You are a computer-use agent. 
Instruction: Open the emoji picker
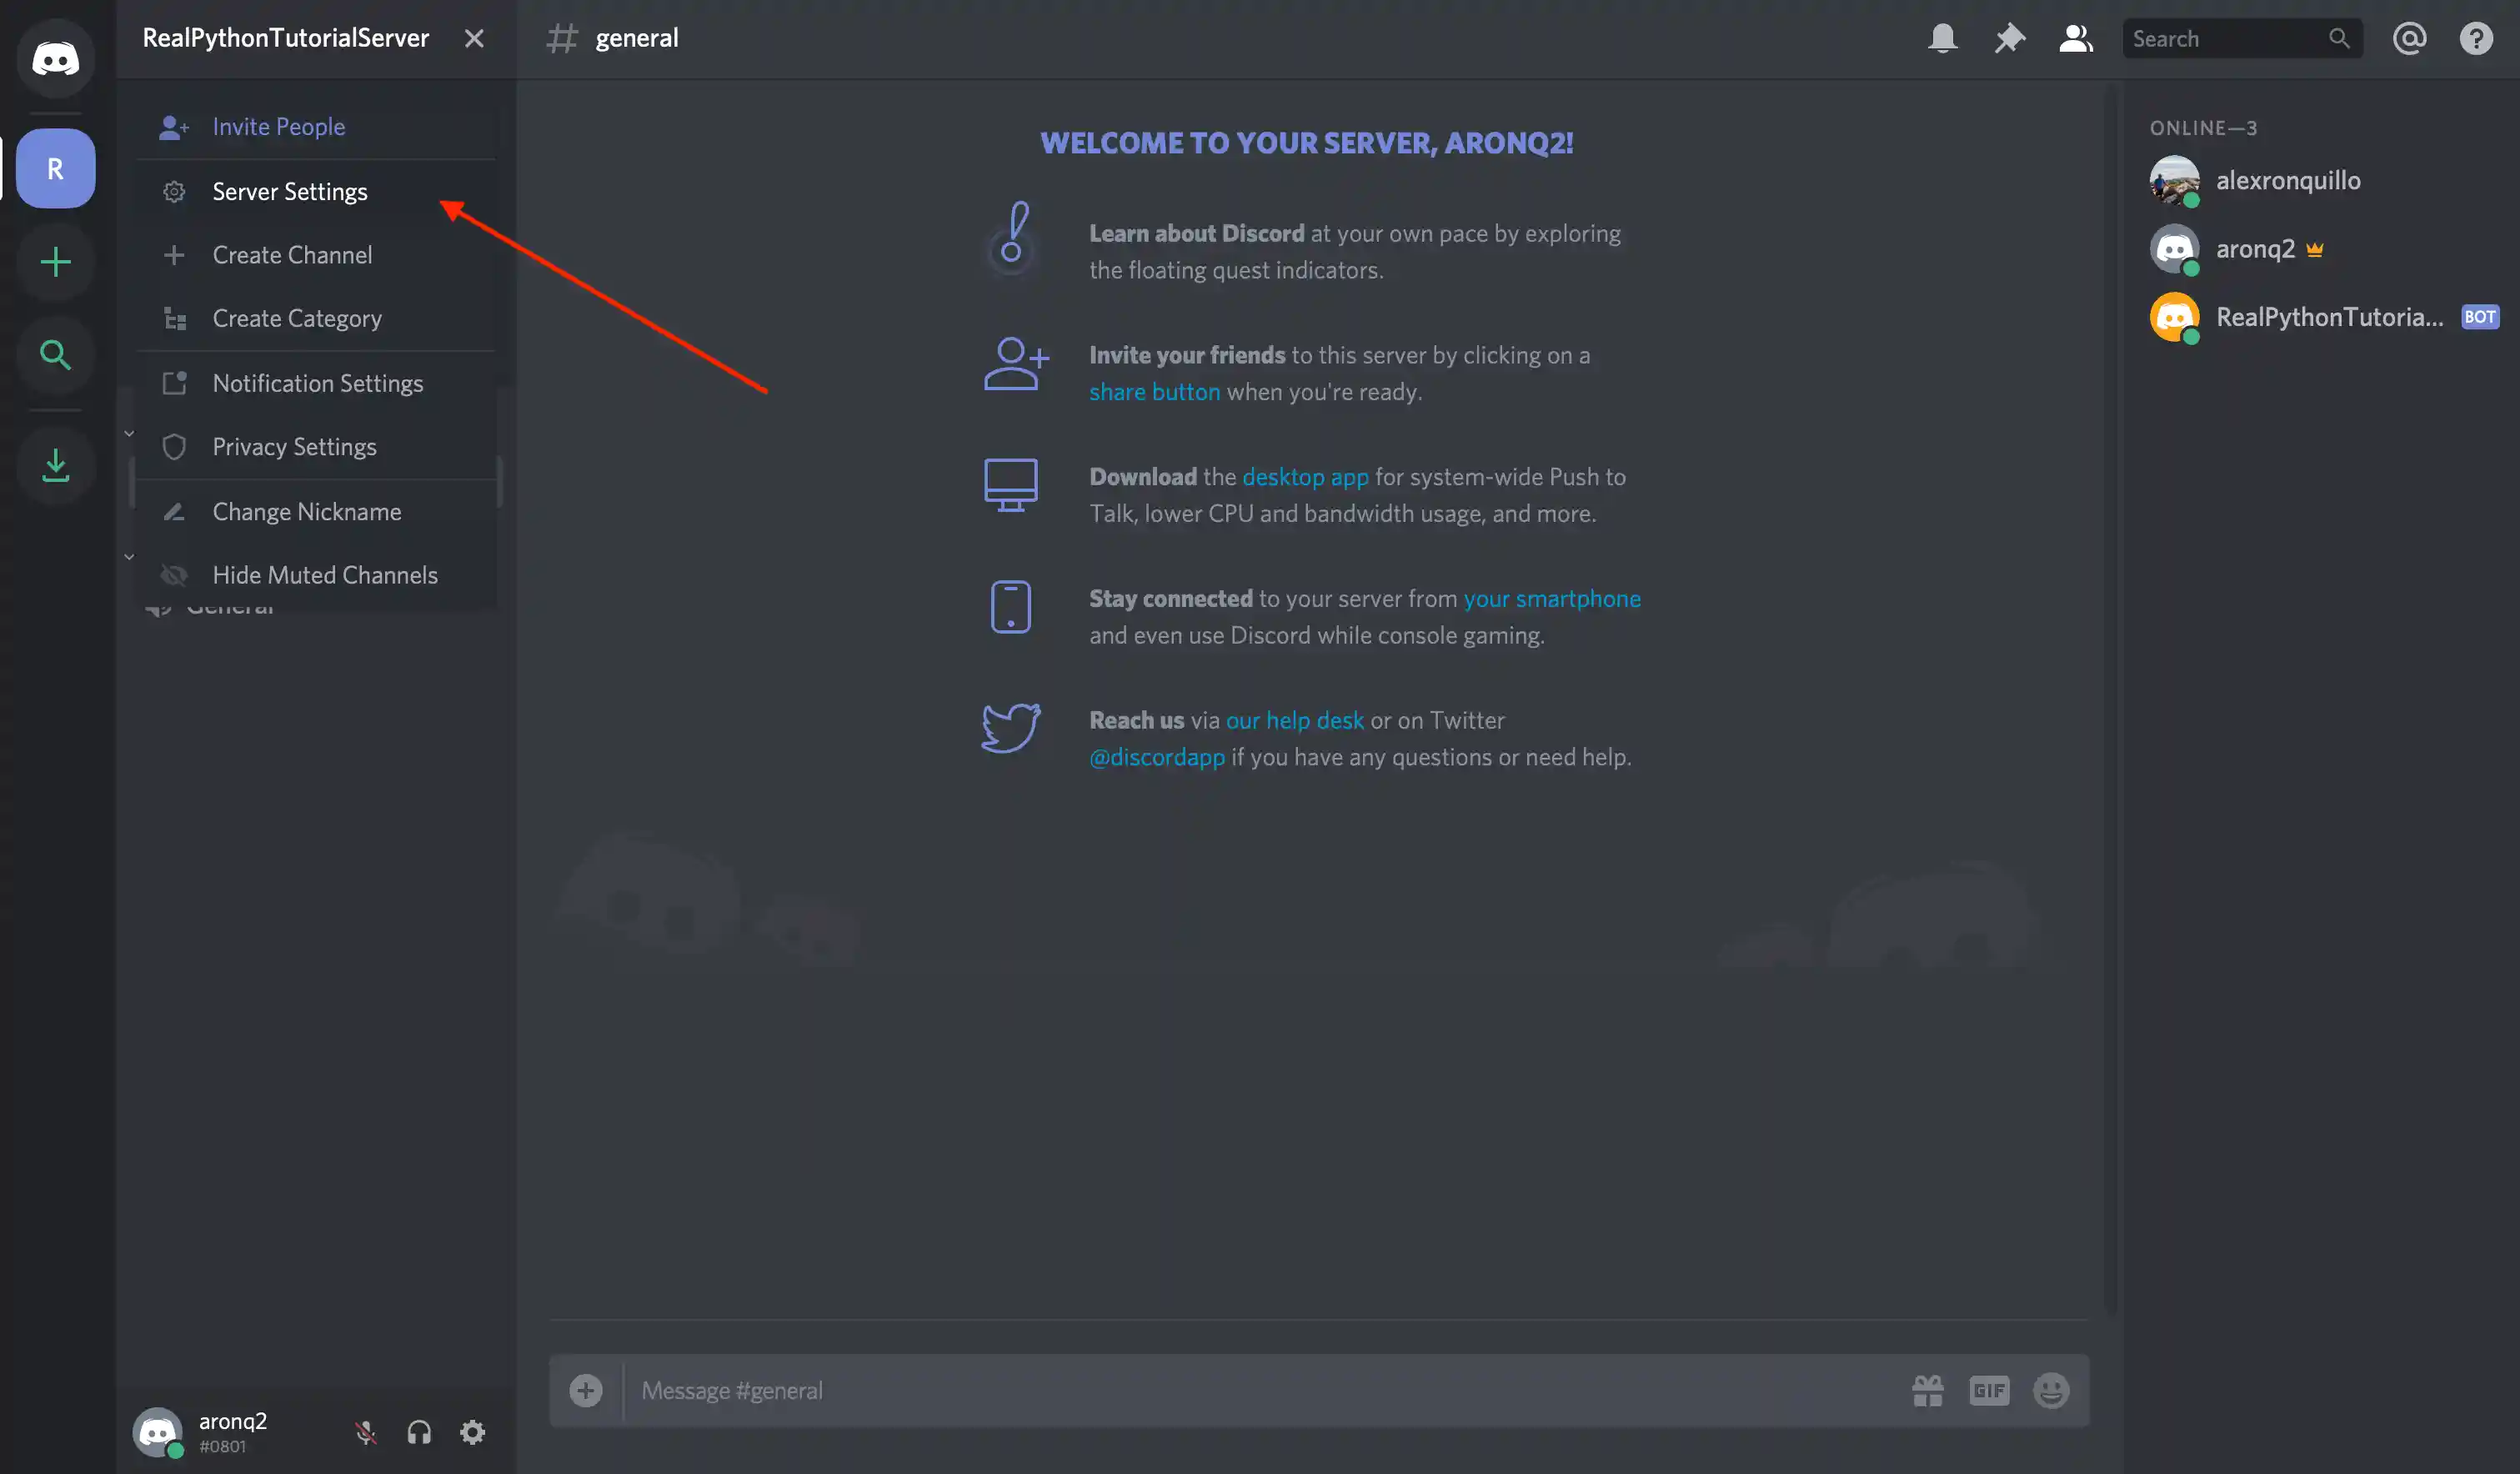2051,1390
